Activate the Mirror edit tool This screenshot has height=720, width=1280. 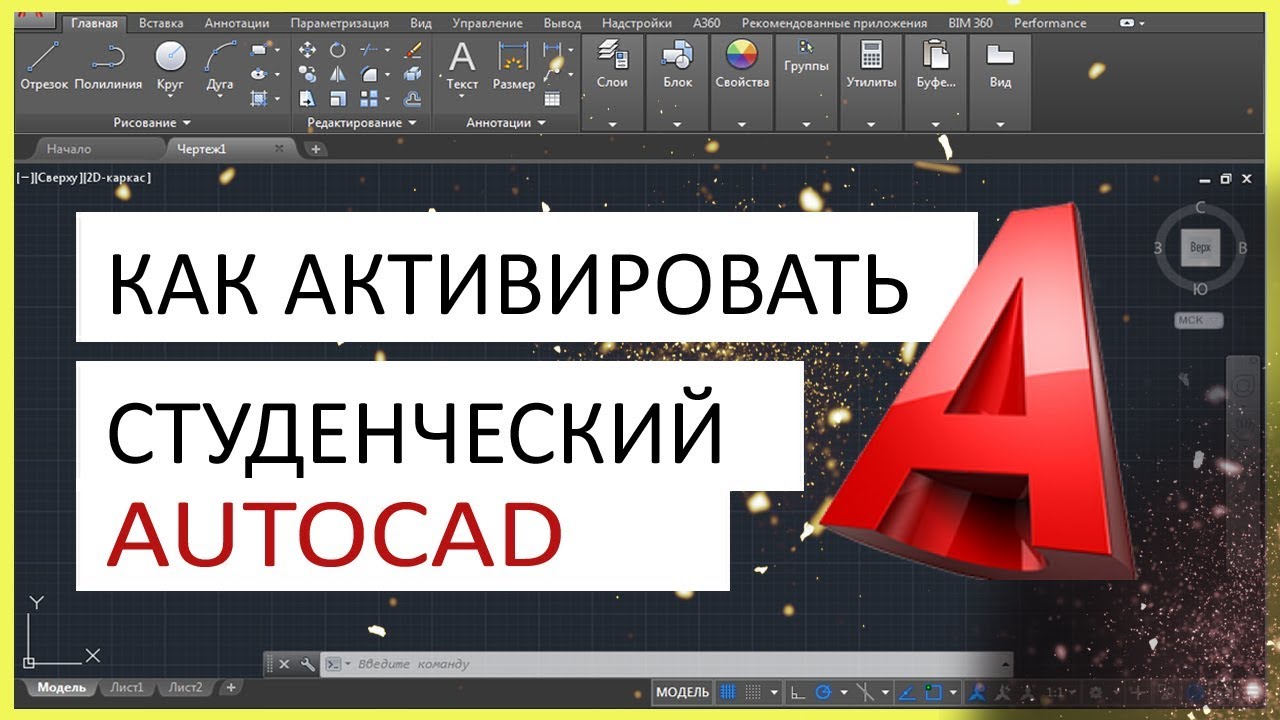pyautogui.click(x=337, y=73)
